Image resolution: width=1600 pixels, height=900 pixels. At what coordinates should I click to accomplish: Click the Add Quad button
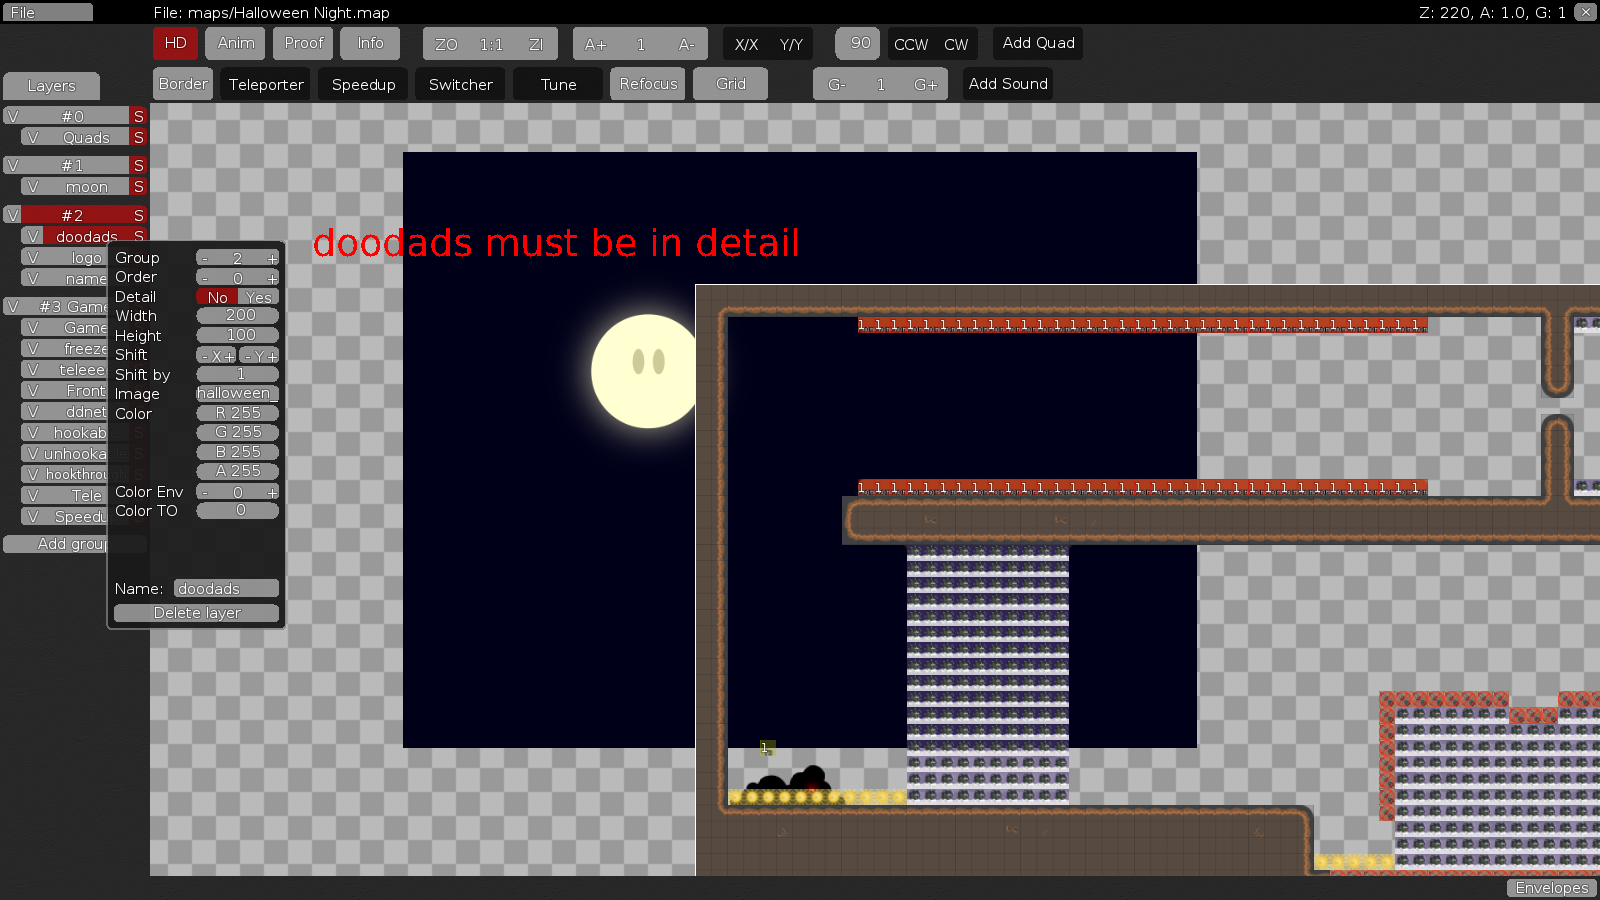click(1037, 44)
